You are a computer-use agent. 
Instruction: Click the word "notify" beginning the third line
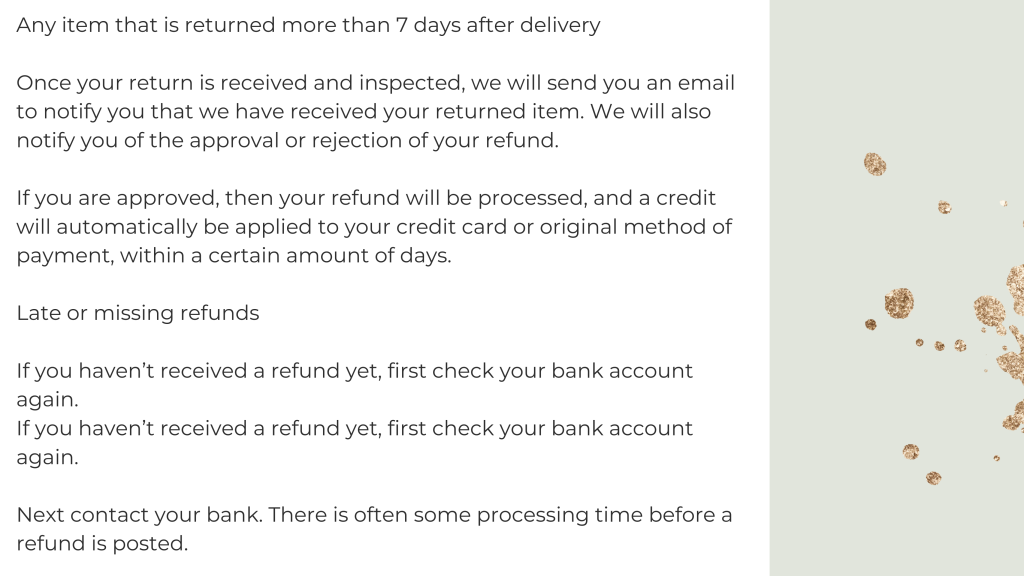(48, 140)
